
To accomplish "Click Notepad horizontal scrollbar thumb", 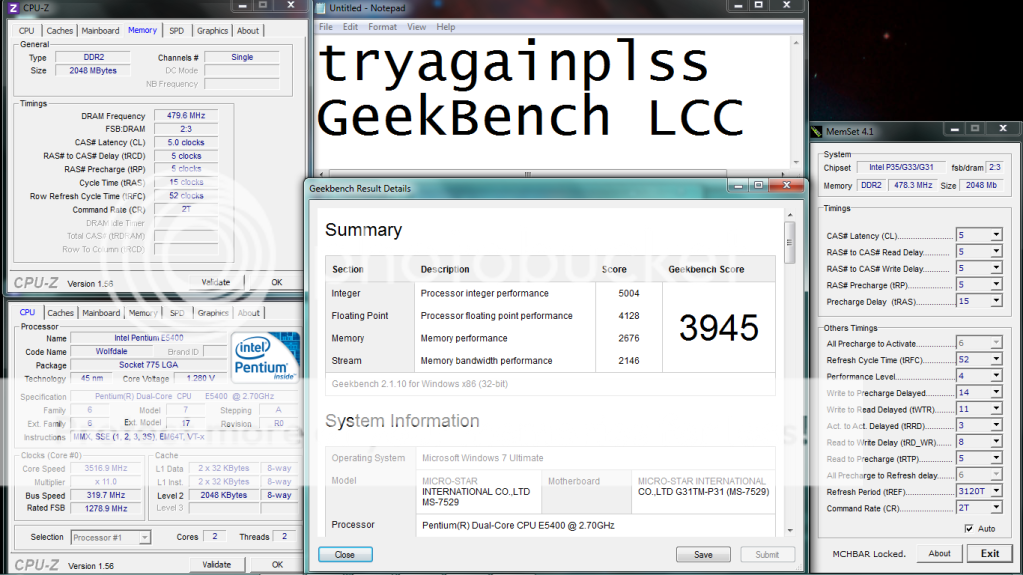I will (528, 174).
